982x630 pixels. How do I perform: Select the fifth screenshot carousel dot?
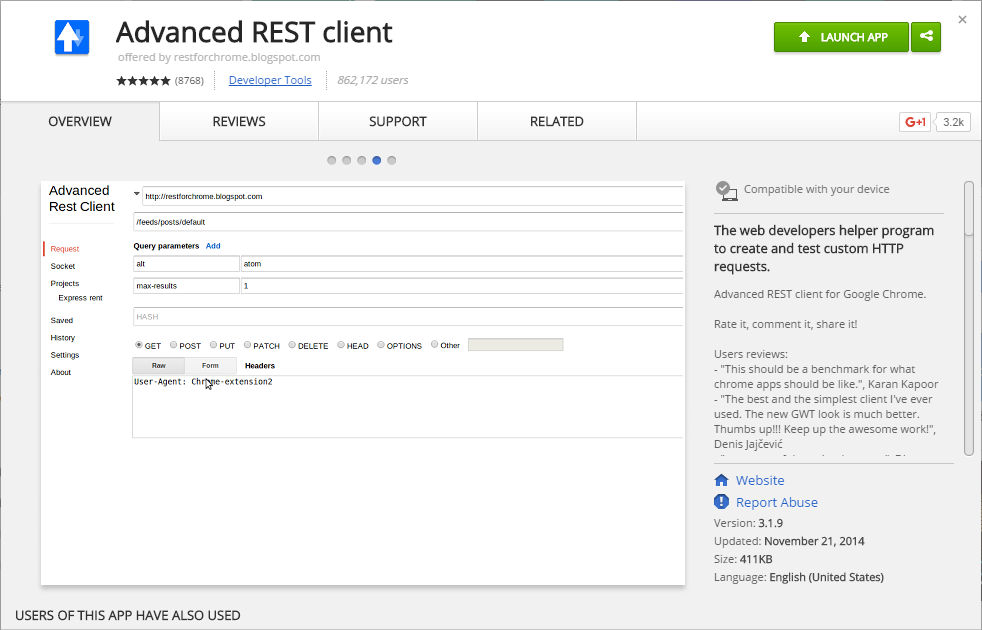(x=391, y=160)
